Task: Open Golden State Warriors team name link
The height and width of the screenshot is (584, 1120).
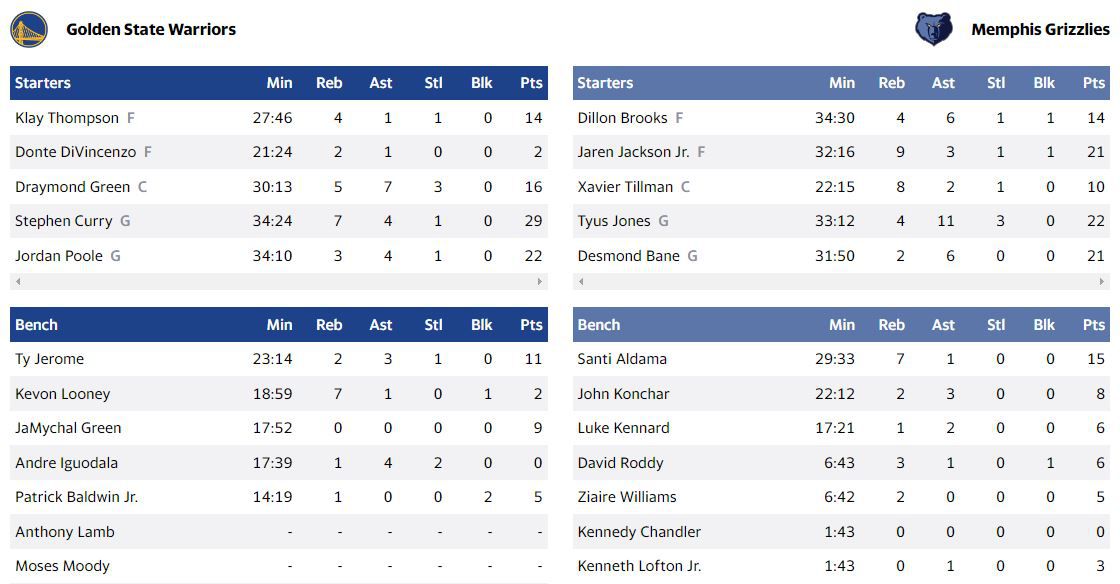Action: pos(151,29)
